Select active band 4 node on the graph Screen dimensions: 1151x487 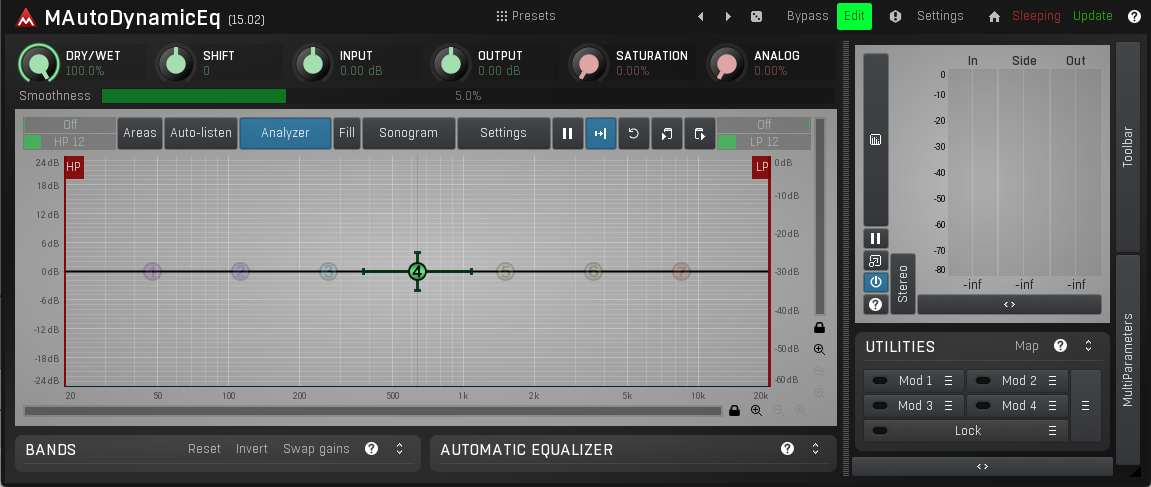click(417, 272)
